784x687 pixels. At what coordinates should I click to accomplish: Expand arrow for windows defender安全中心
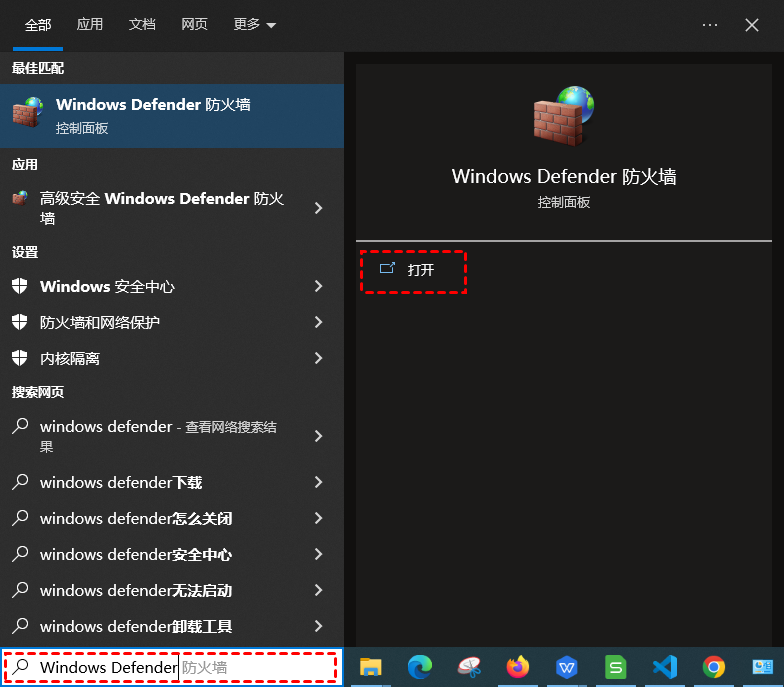coord(318,554)
